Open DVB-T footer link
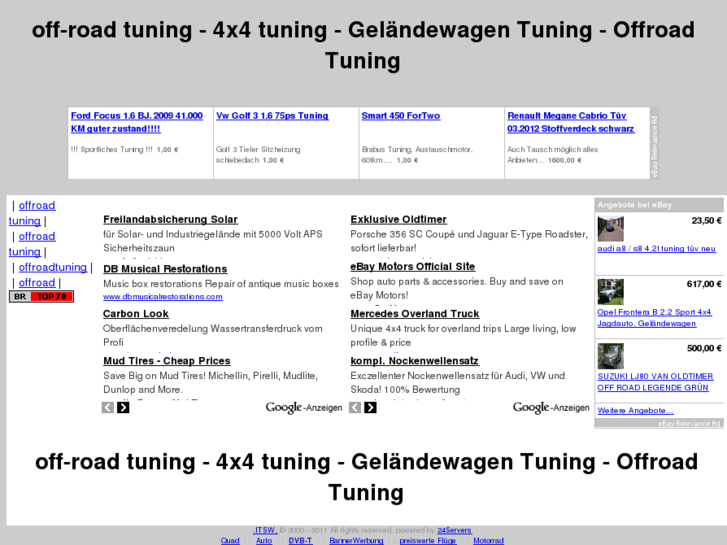The image size is (727, 545). (x=300, y=541)
